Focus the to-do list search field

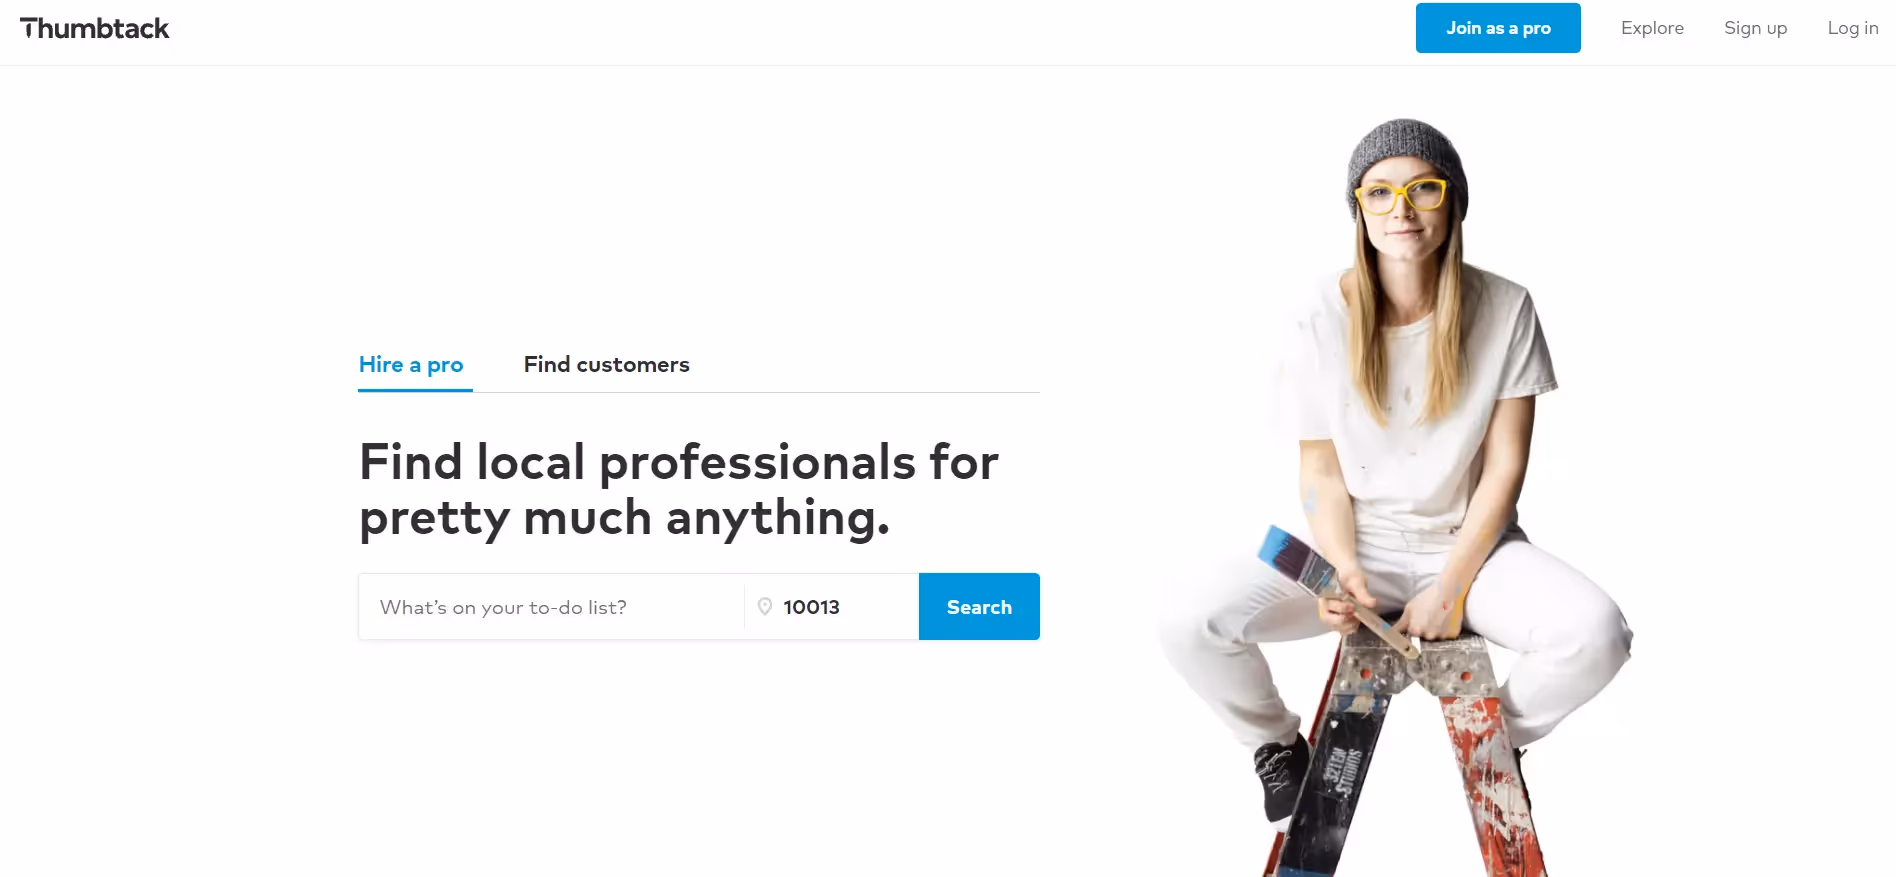(x=551, y=607)
